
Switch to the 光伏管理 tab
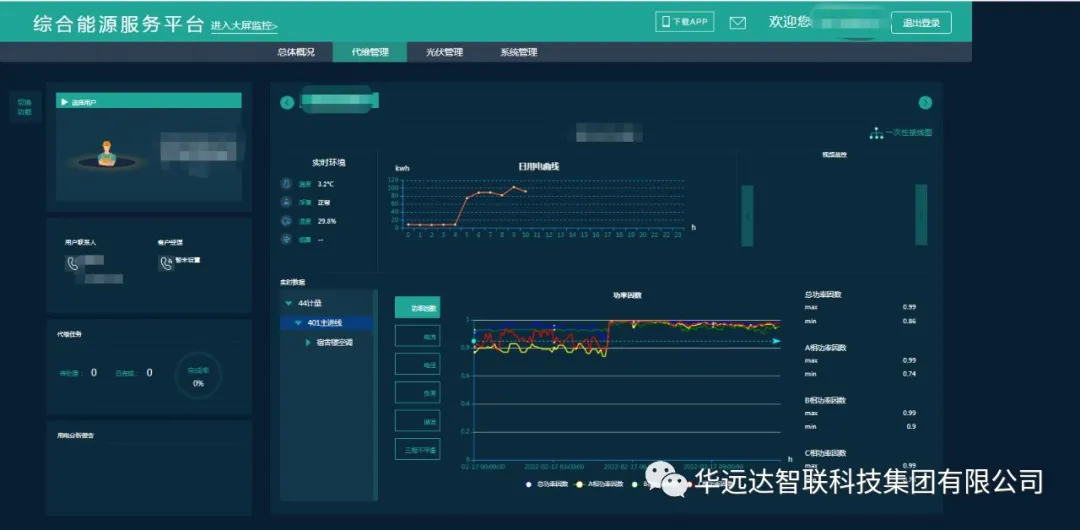445,52
